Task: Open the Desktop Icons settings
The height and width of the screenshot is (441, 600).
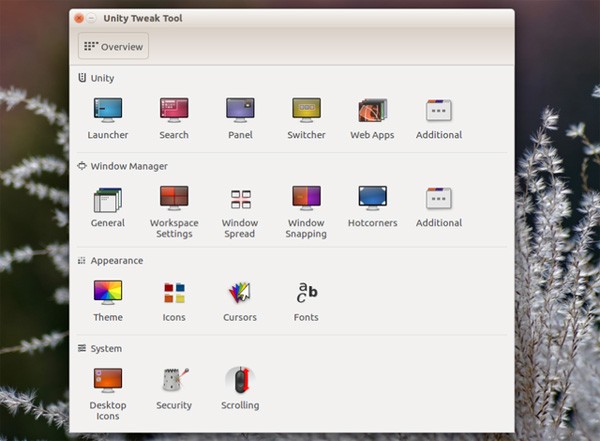Action: coord(108,381)
